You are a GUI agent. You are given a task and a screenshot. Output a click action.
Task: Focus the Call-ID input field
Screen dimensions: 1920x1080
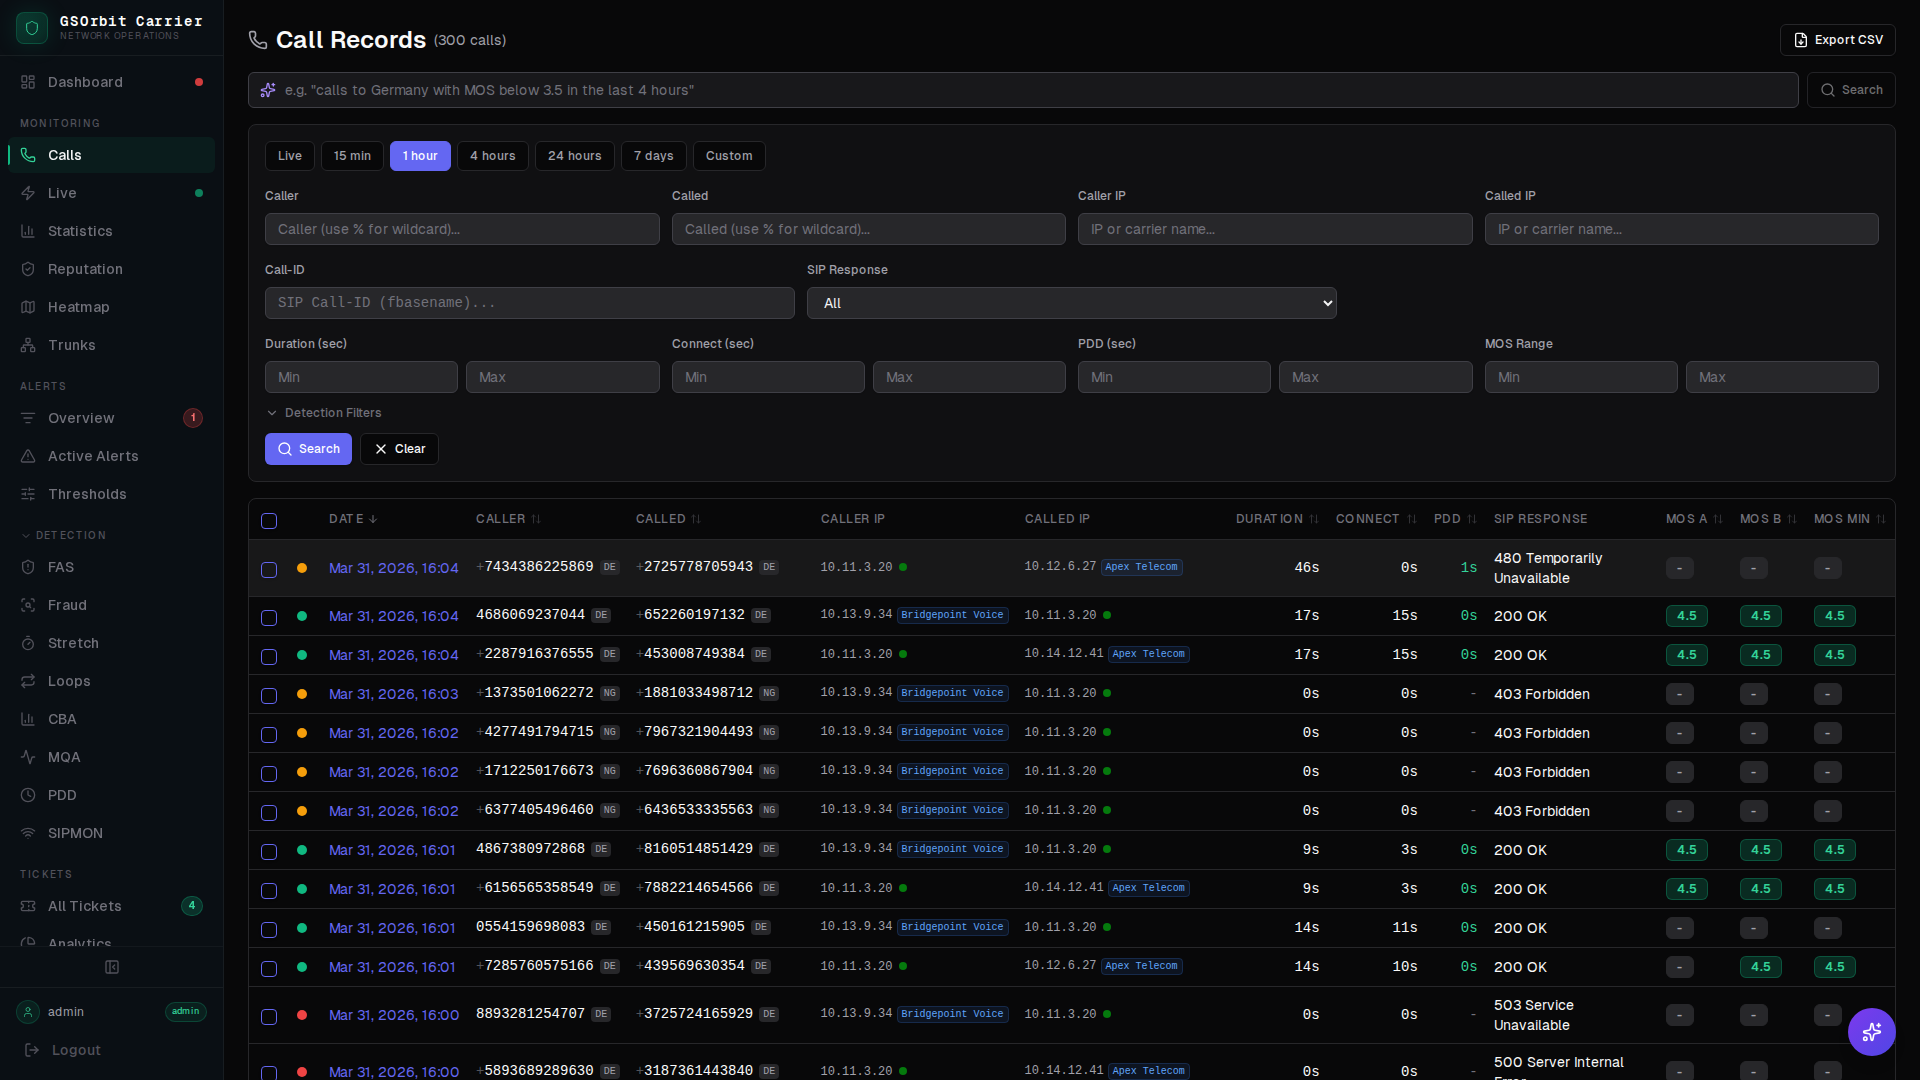pyautogui.click(x=529, y=303)
